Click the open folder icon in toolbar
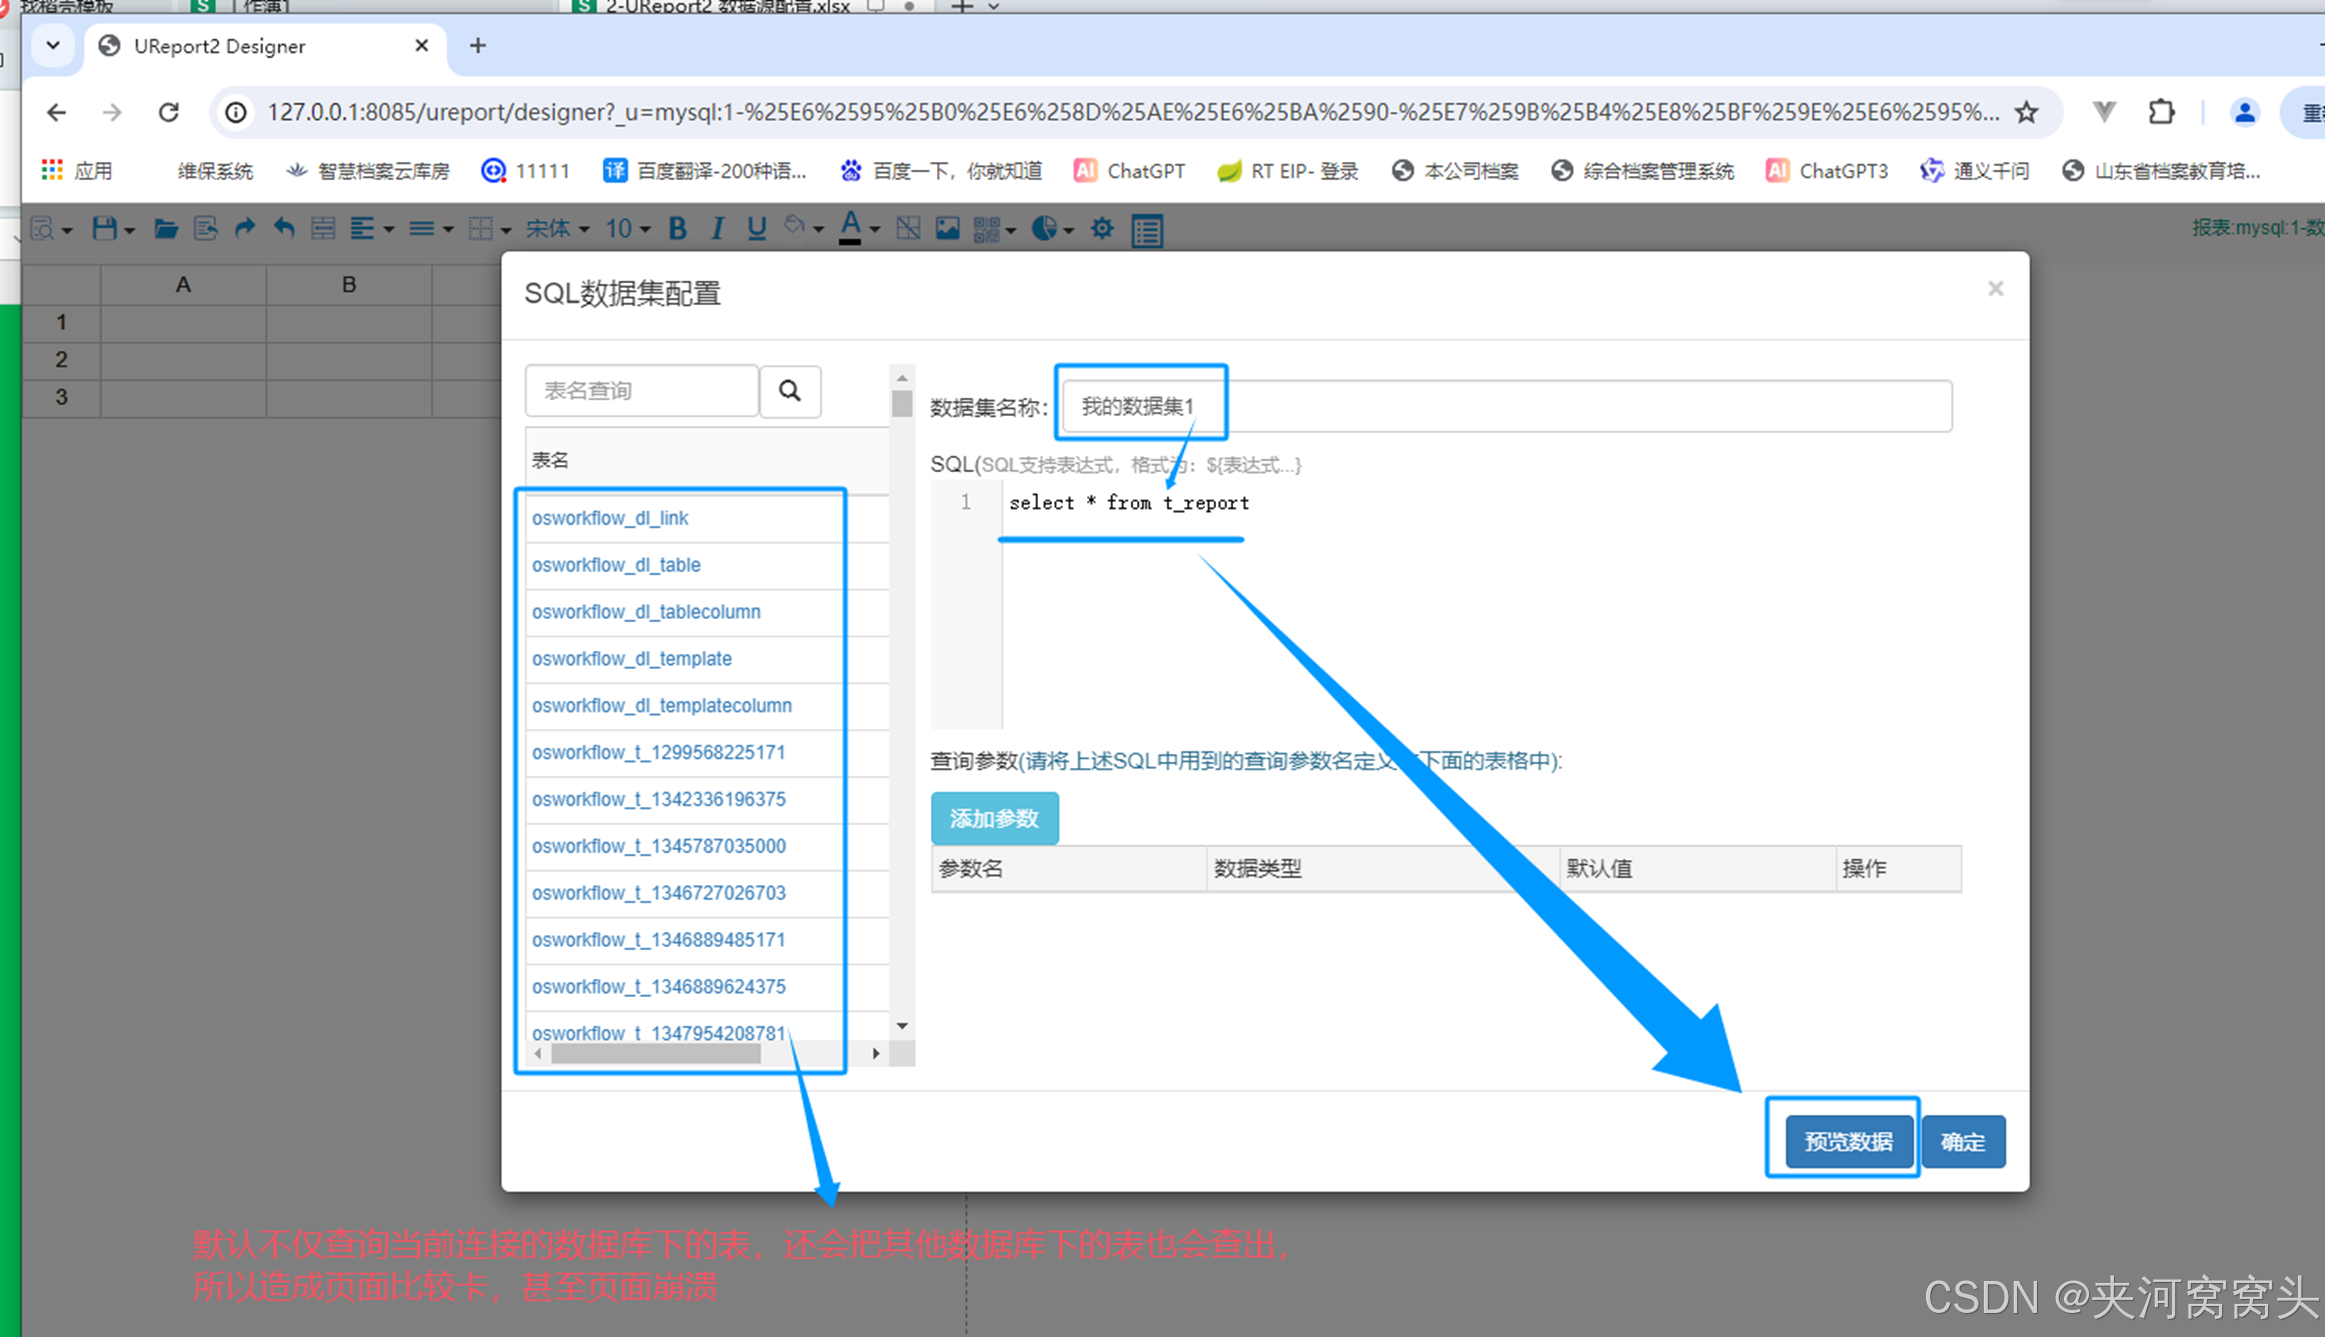This screenshot has height=1337, width=2325. tap(166, 229)
